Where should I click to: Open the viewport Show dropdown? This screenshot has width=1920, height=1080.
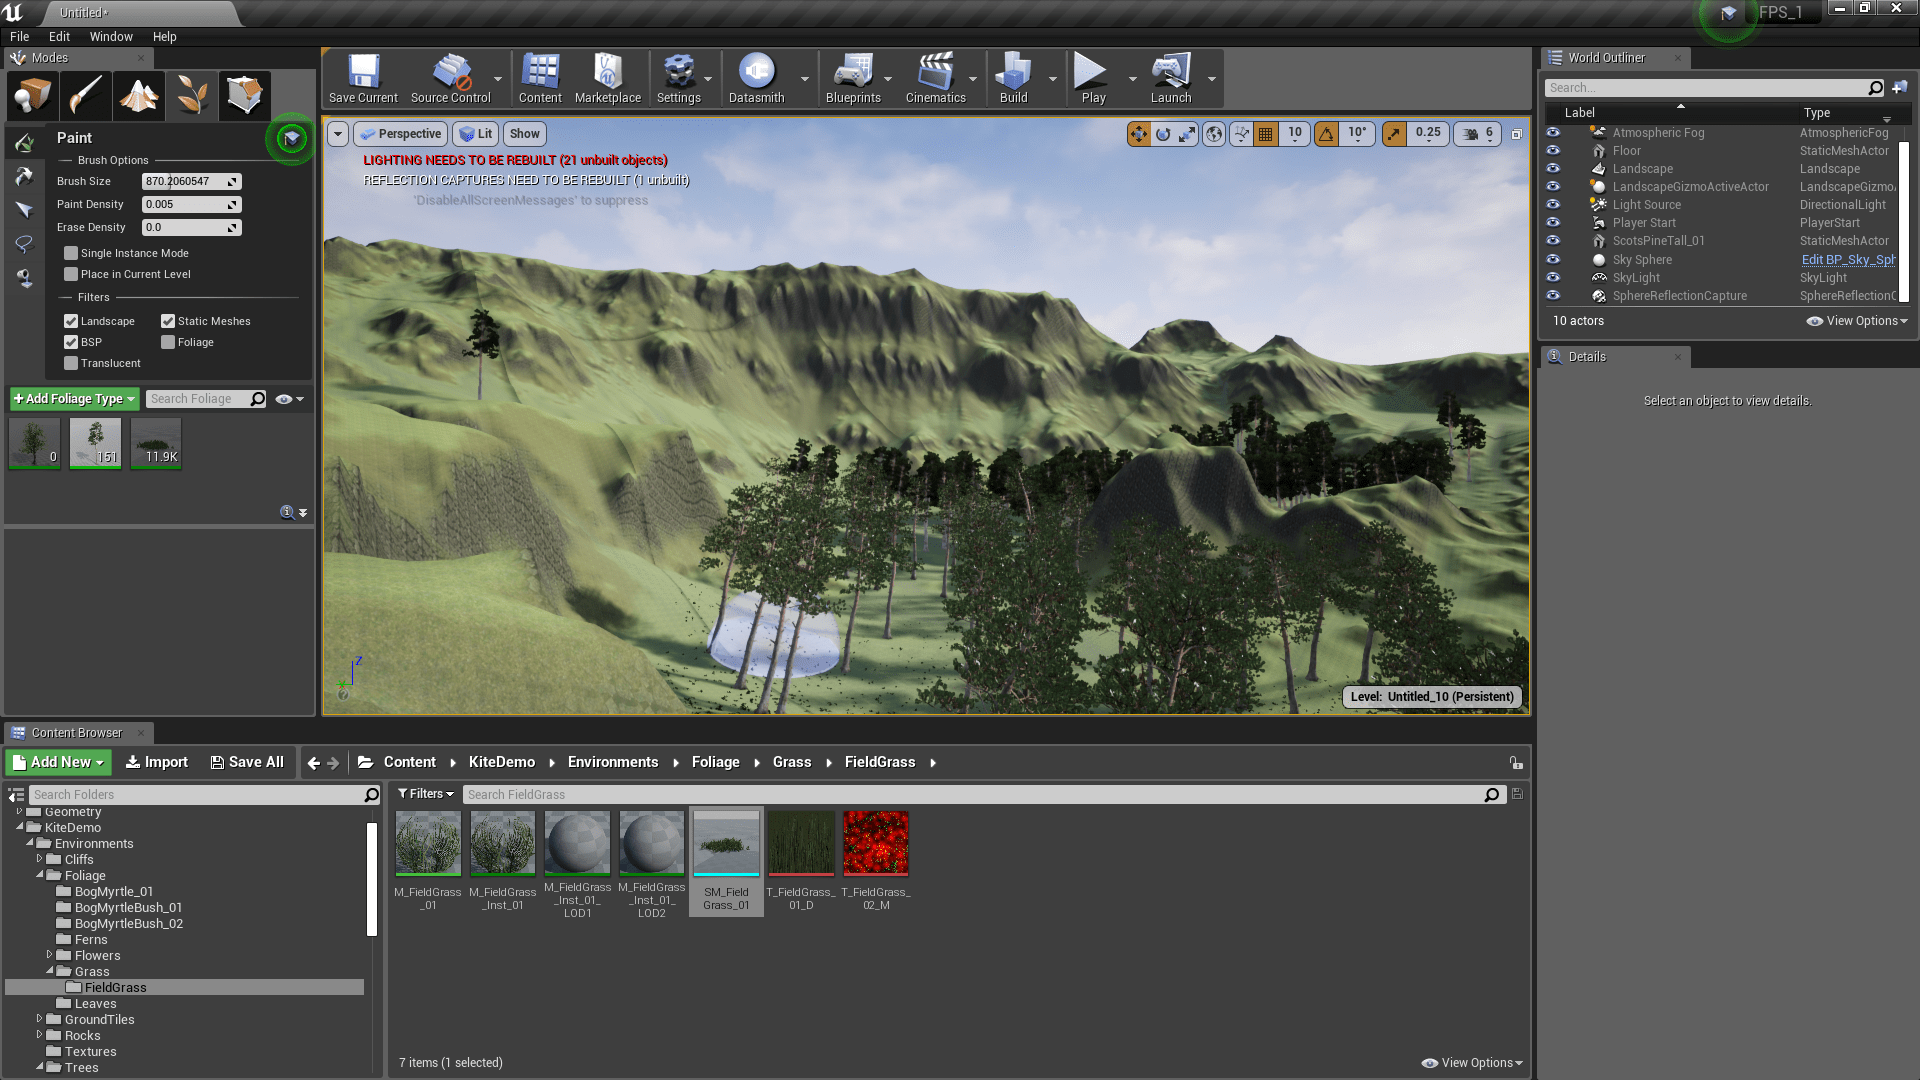(524, 133)
